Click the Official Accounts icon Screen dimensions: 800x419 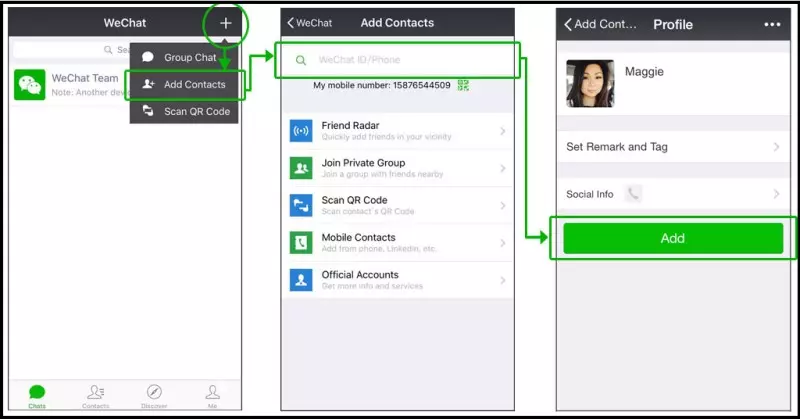301,280
